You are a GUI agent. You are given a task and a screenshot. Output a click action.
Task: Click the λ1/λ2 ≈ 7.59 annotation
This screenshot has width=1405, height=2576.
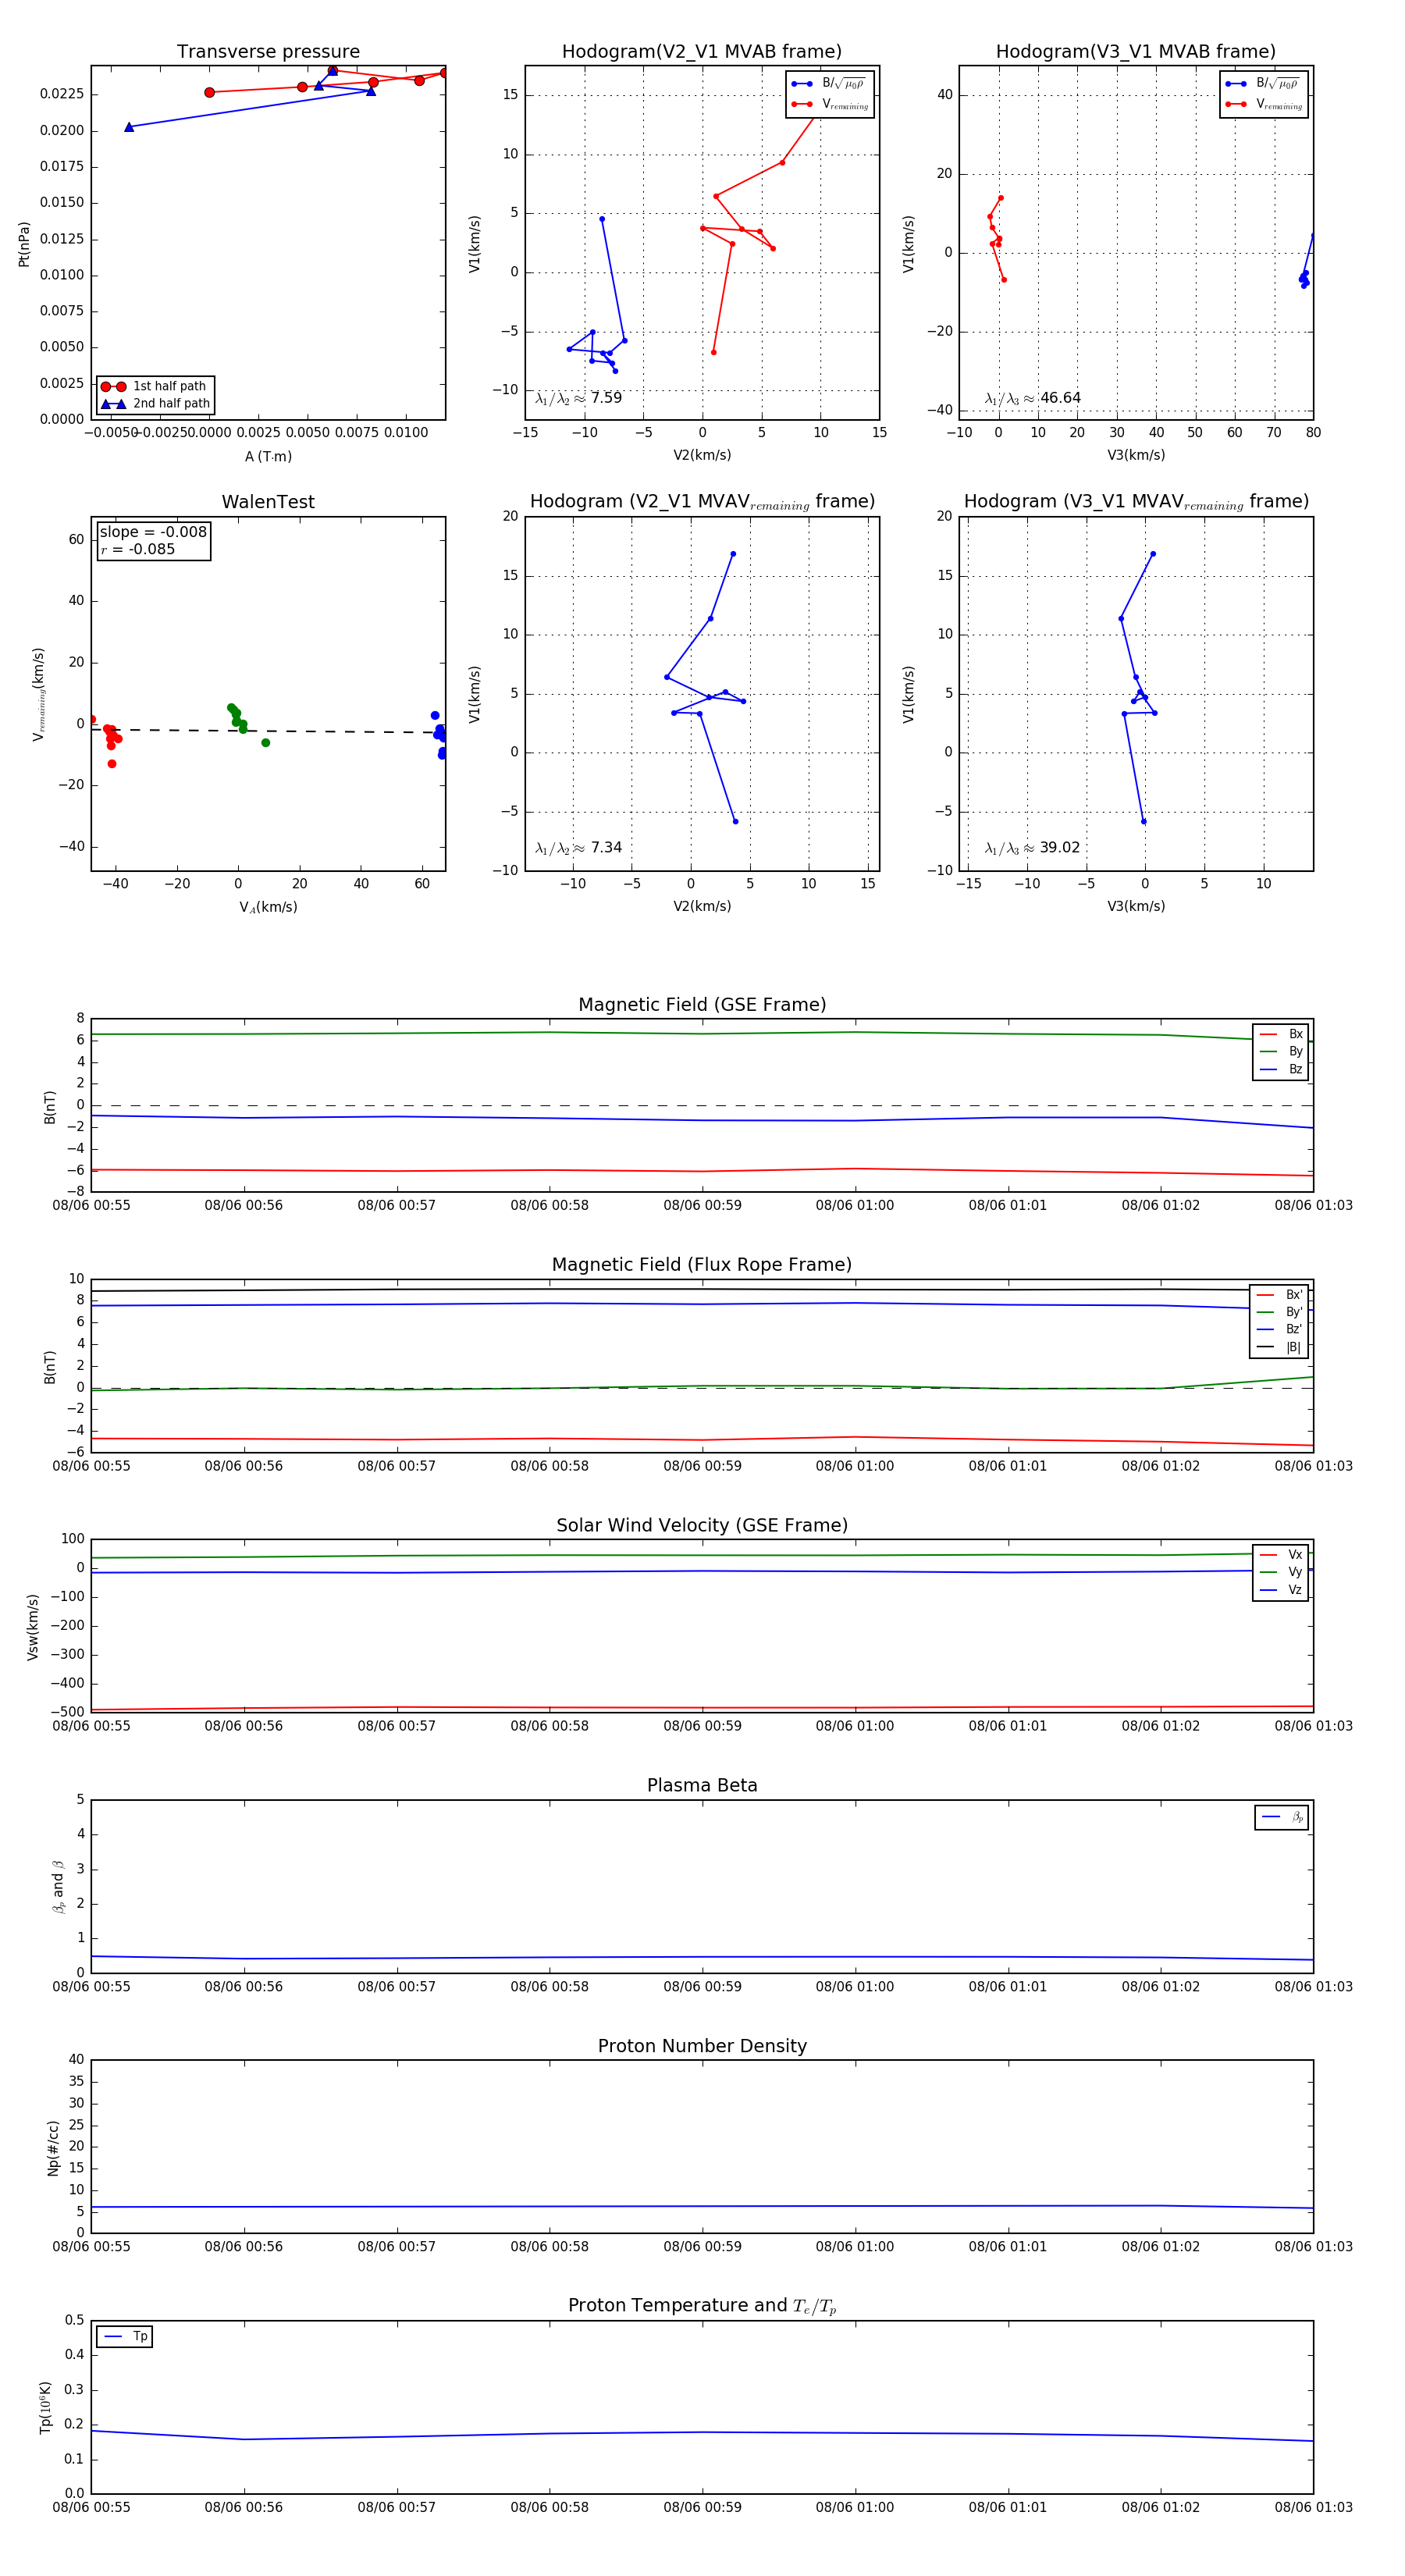pyautogui.click(x=578, y=398)
